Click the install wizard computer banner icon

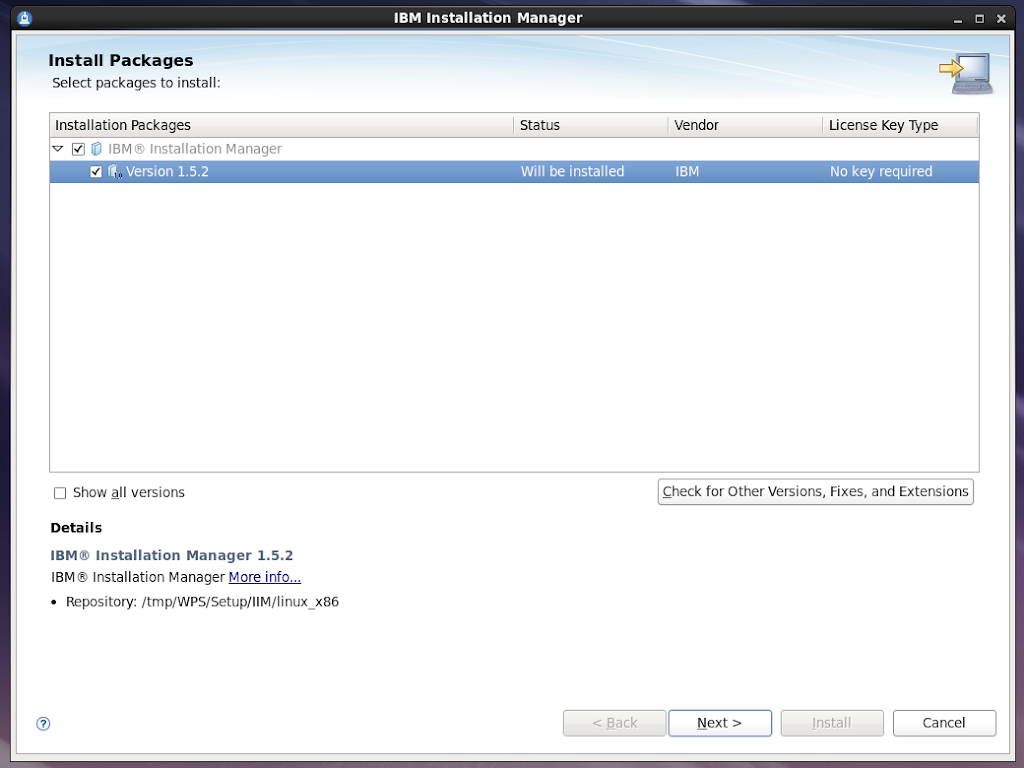tap(965, 73)
